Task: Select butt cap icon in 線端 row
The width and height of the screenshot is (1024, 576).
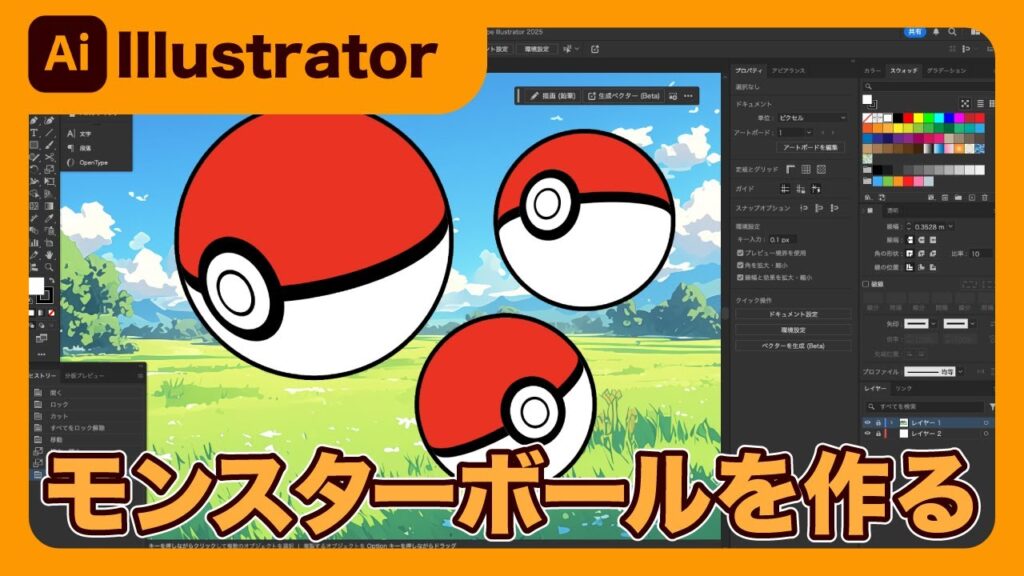Action: point(910,240)
